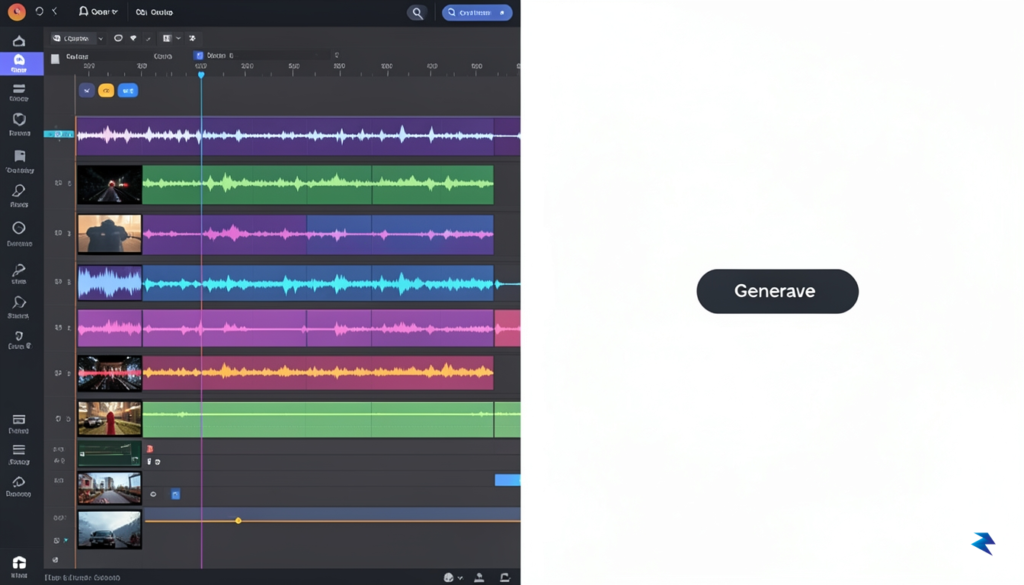Select the silhouetted person thumbnail
The height and width of the screenshot is (585, 1024).
(109, 234)
